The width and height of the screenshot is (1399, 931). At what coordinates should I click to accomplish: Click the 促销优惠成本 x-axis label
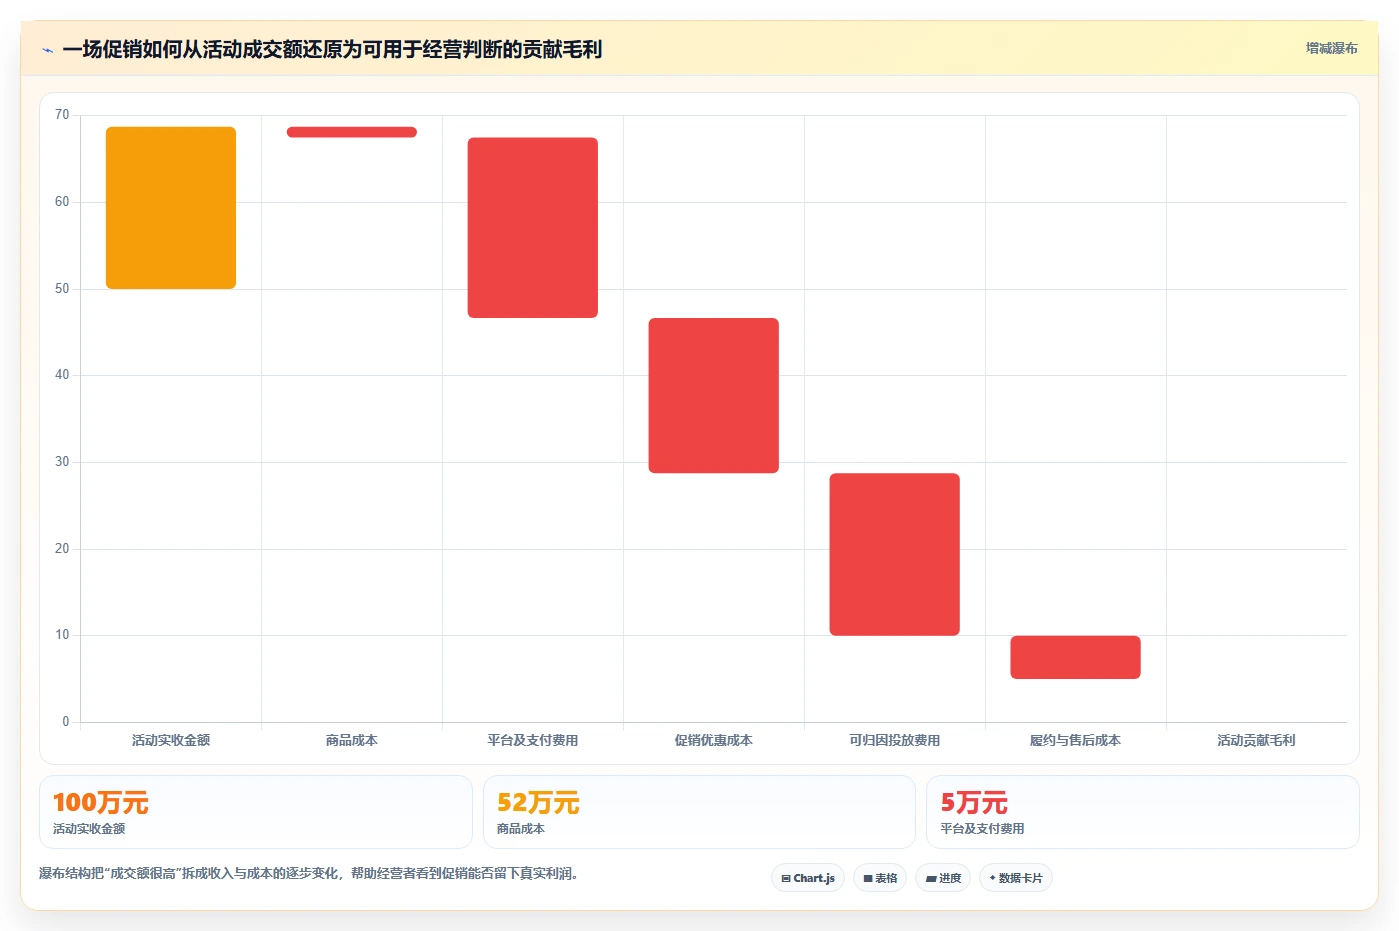tap(714, 740)
